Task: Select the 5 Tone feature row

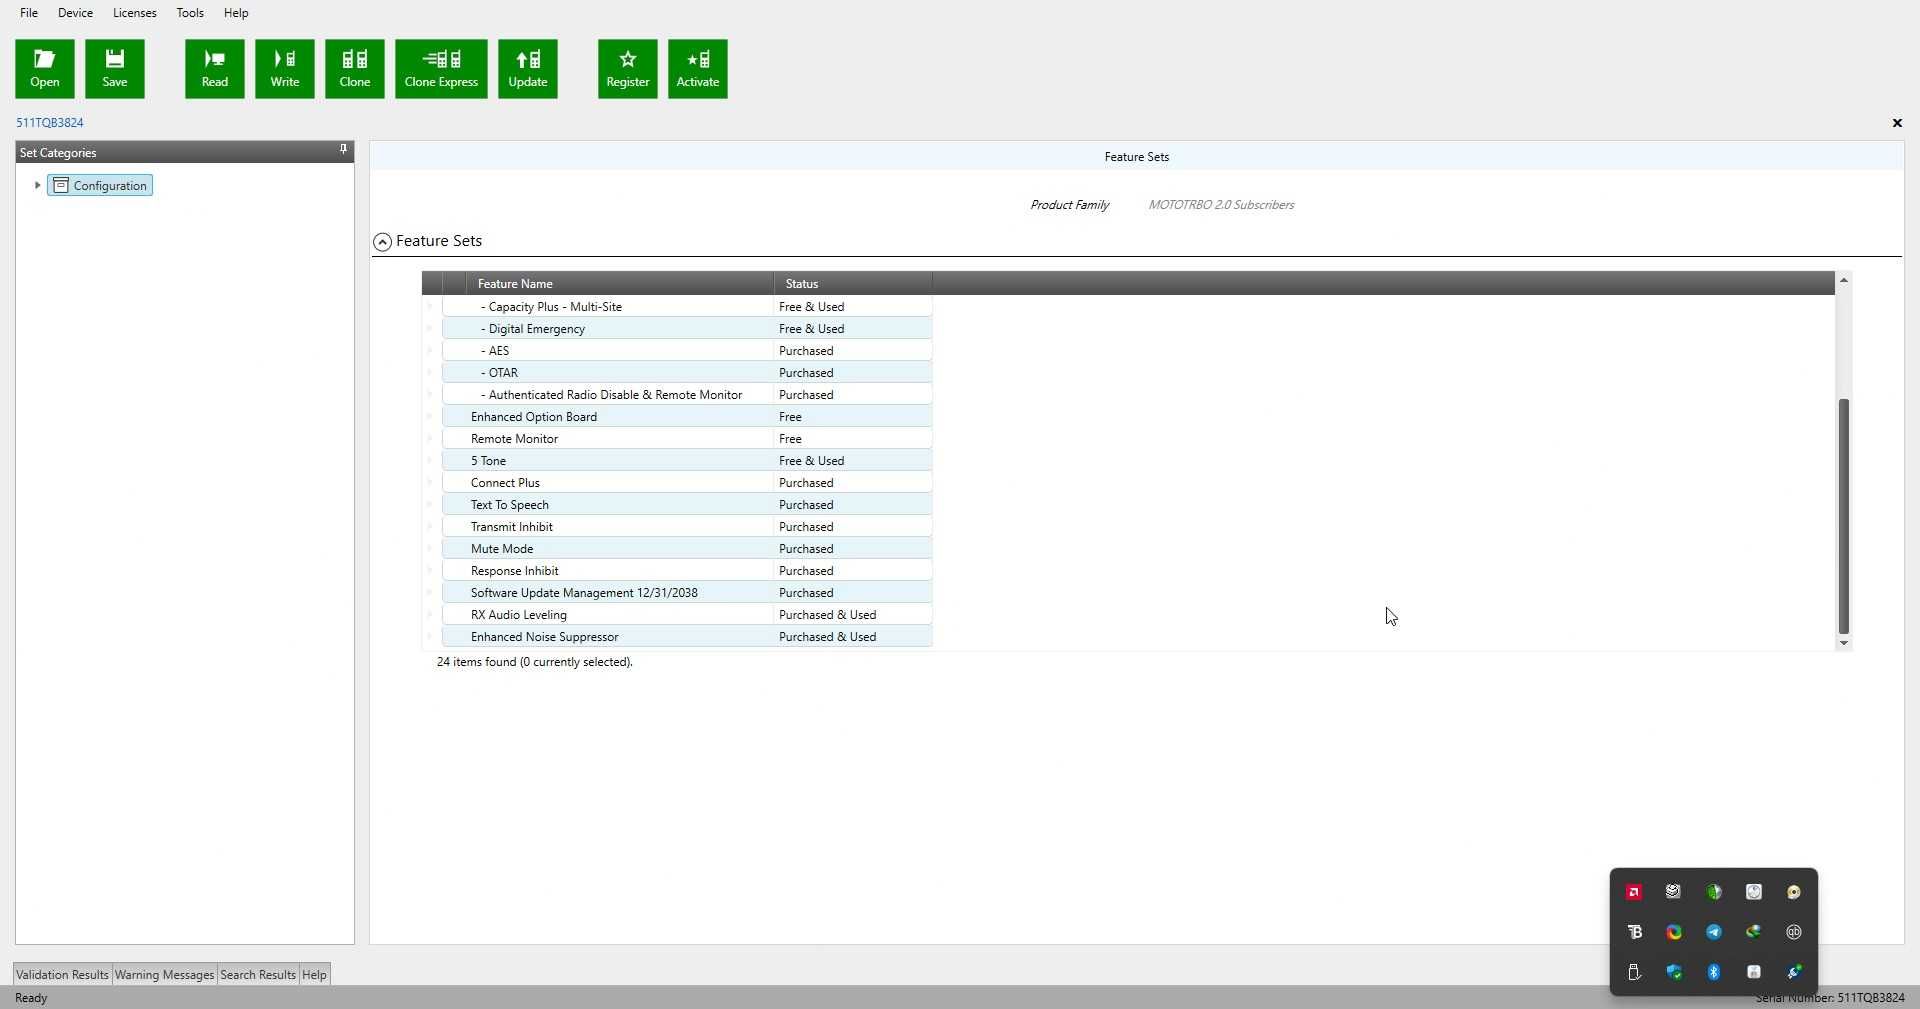Action: pyautogui.click(x=687, y=461)
